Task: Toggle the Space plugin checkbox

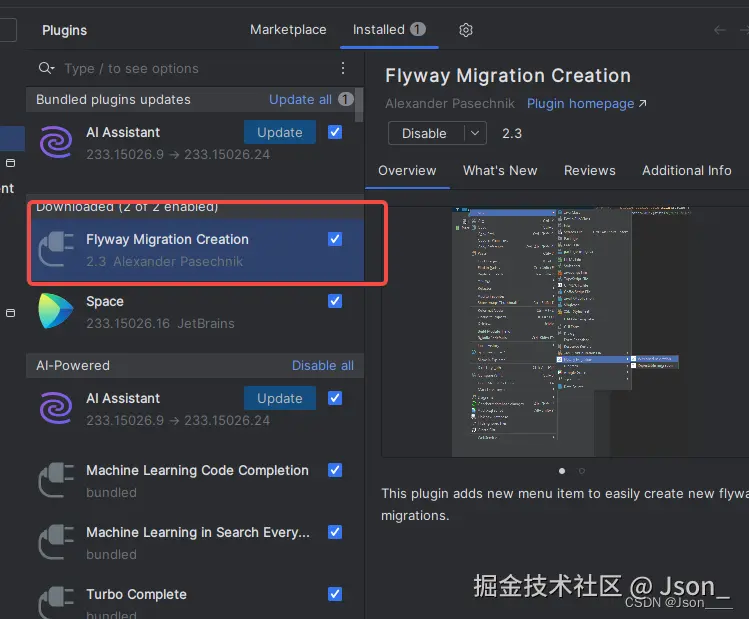Action: 335,301
